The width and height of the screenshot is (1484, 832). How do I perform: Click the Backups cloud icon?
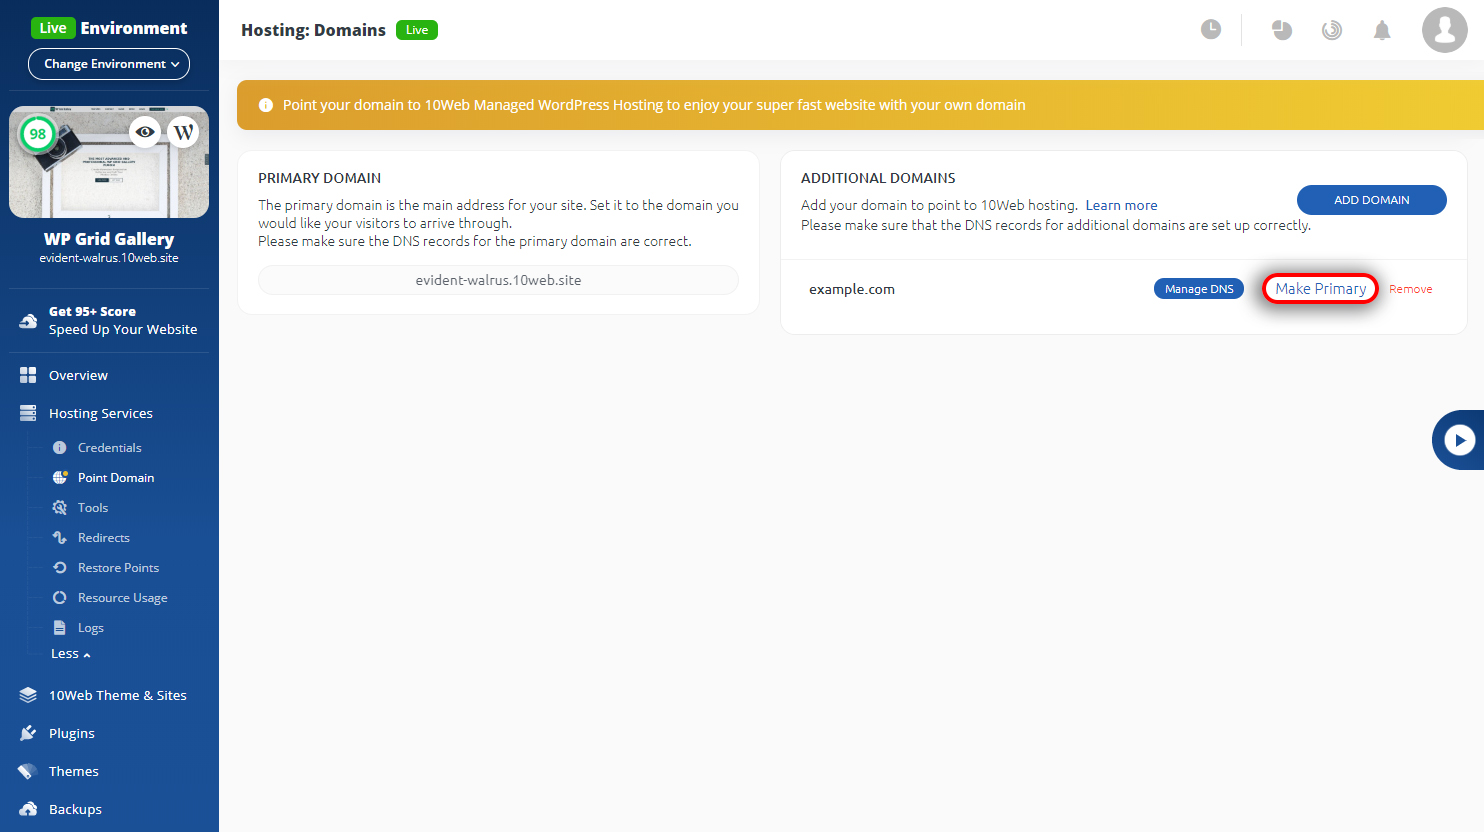(28, 809)
